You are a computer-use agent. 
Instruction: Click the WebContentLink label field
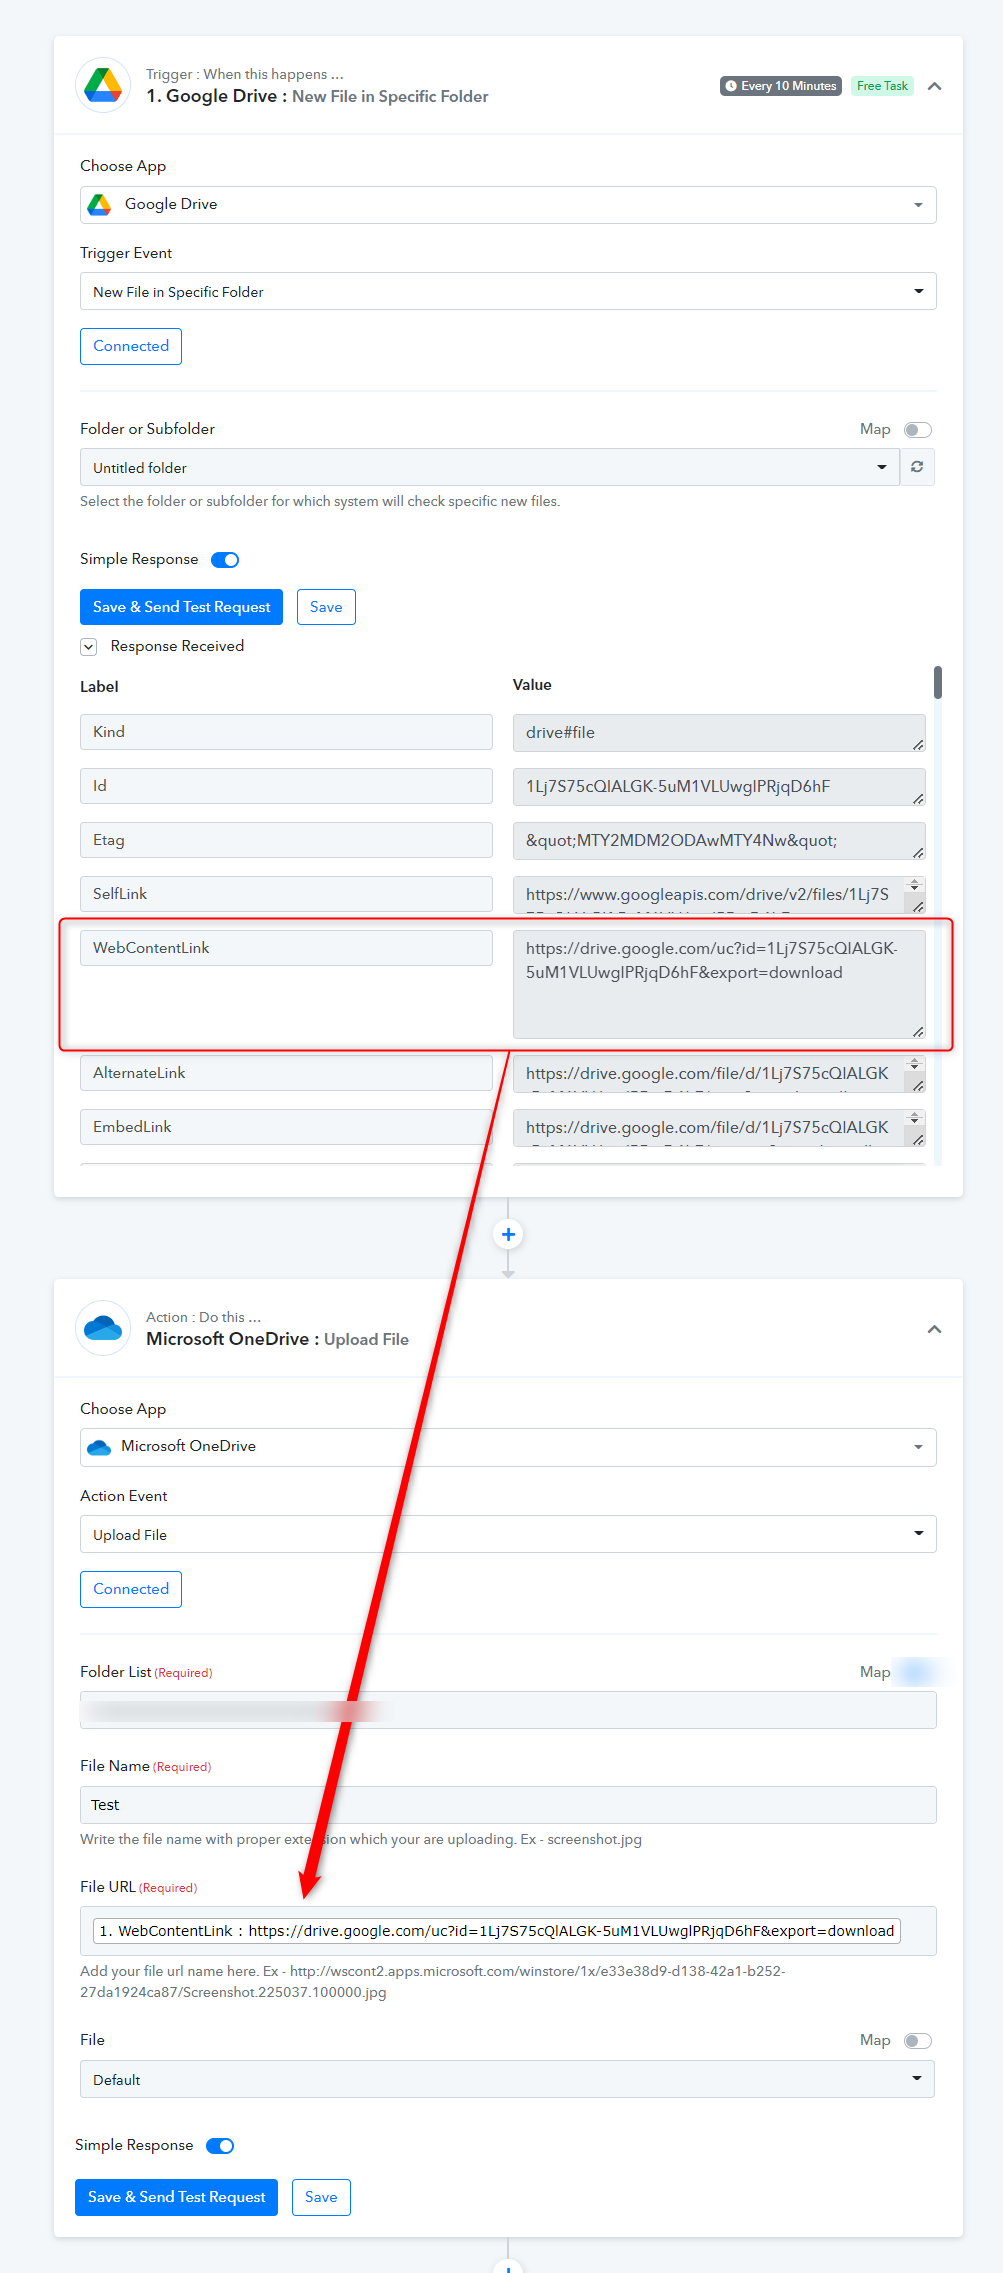coord(286,948)
